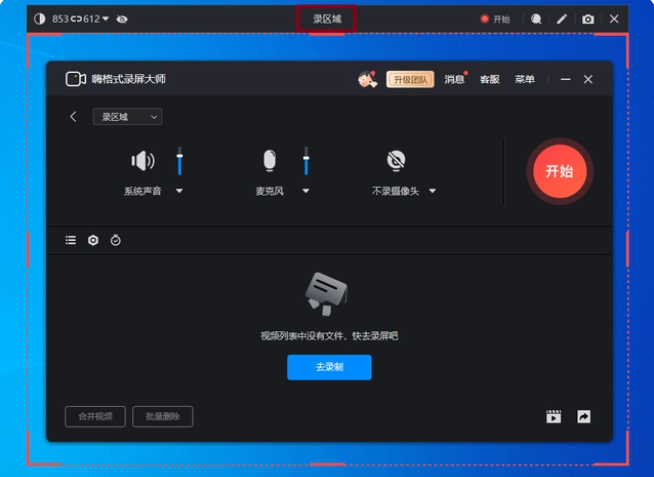
Task: Adjust the microphone volume slider
Action: coord(306,161)
